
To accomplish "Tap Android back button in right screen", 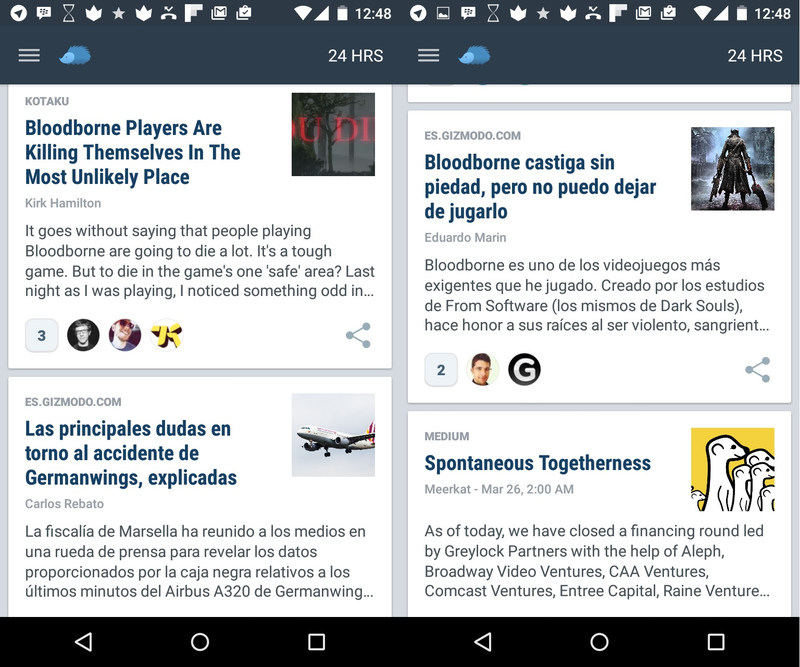I will pos(483,641).
